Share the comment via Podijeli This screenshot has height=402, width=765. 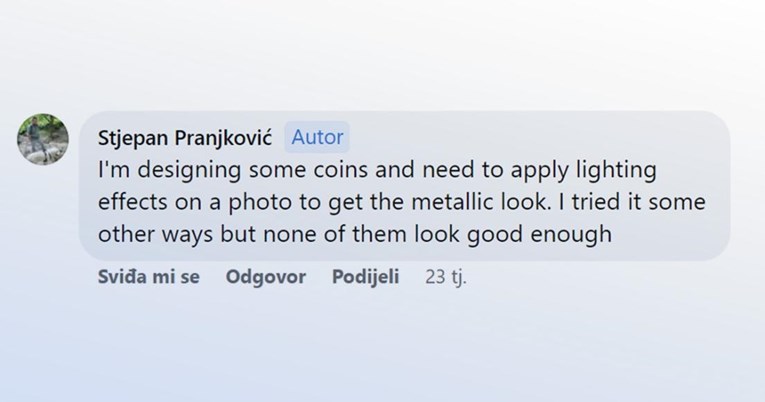(x=365, y=277)
